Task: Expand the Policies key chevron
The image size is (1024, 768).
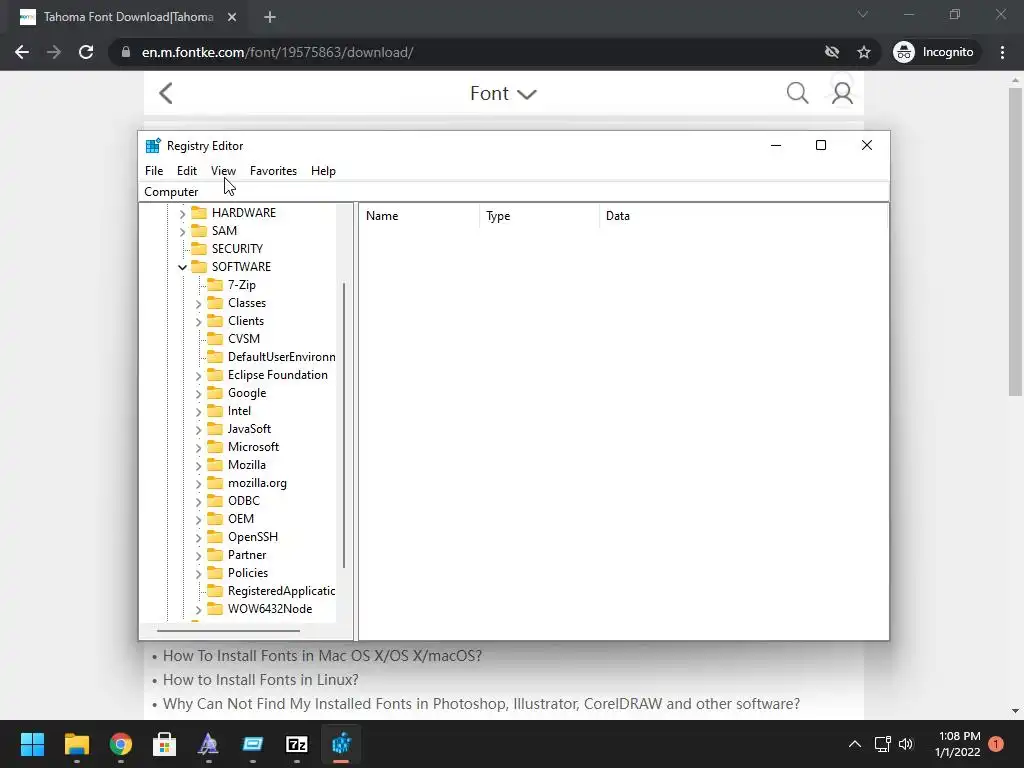Action: [x=199, y=573]
